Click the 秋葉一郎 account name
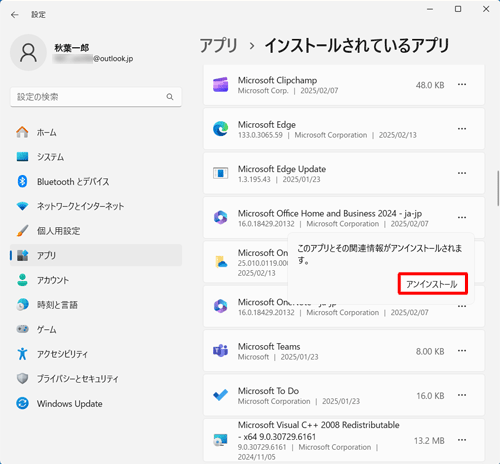The width and height of the screenshot is (500, 464). coord(72,48)
